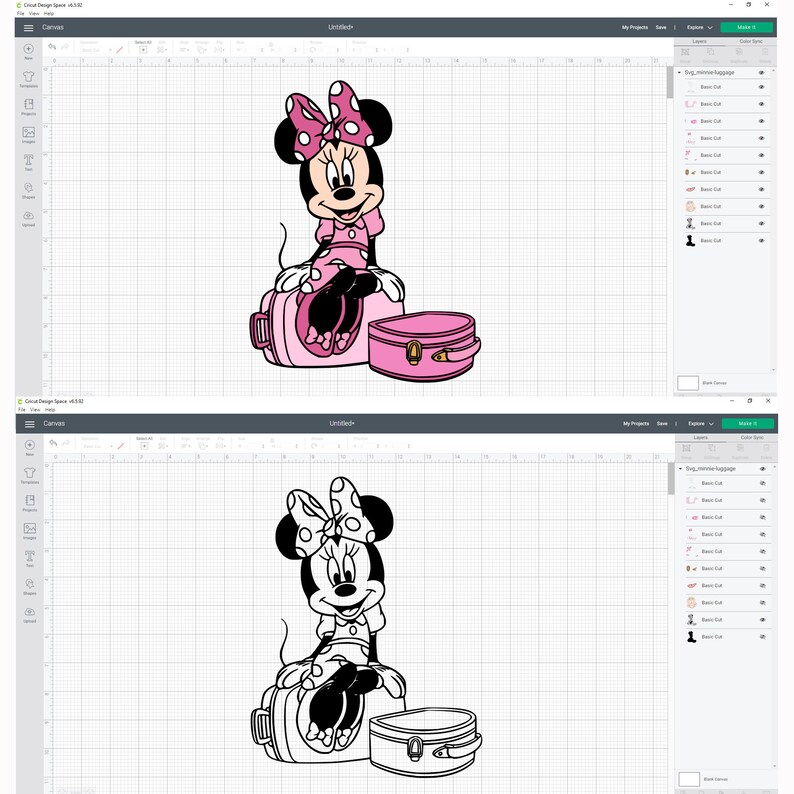Hide the solid black silhouette layer in top window

[x=761, y=241]
